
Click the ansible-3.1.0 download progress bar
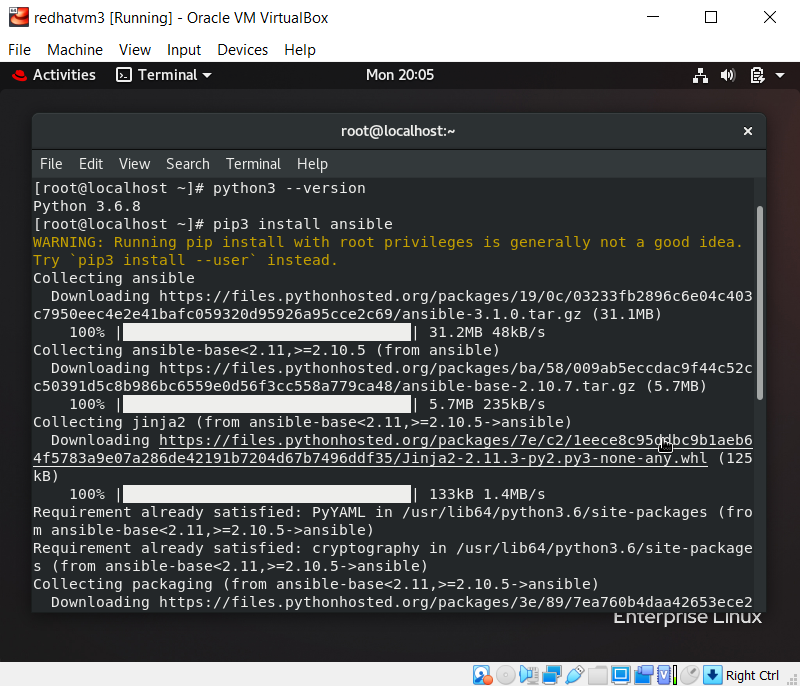267,332
